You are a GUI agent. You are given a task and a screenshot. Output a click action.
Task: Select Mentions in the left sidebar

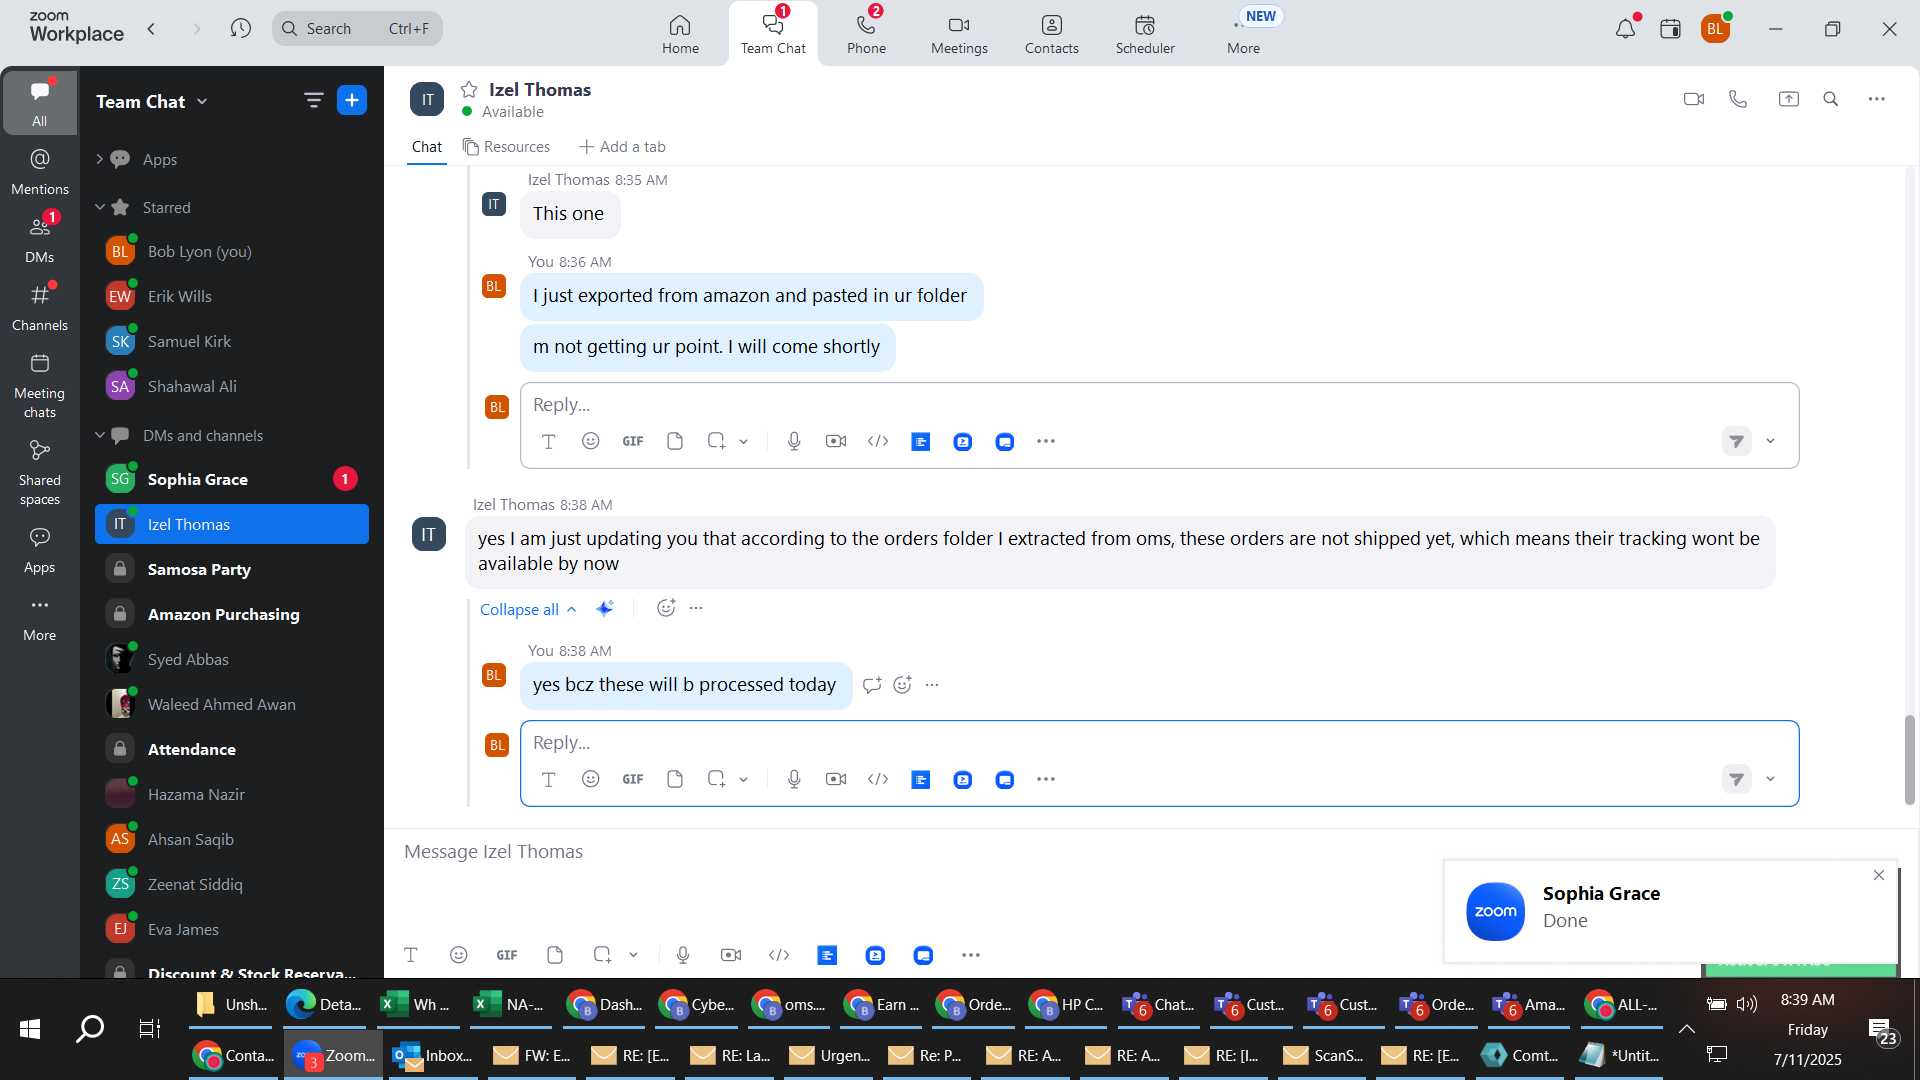[40, 172]
